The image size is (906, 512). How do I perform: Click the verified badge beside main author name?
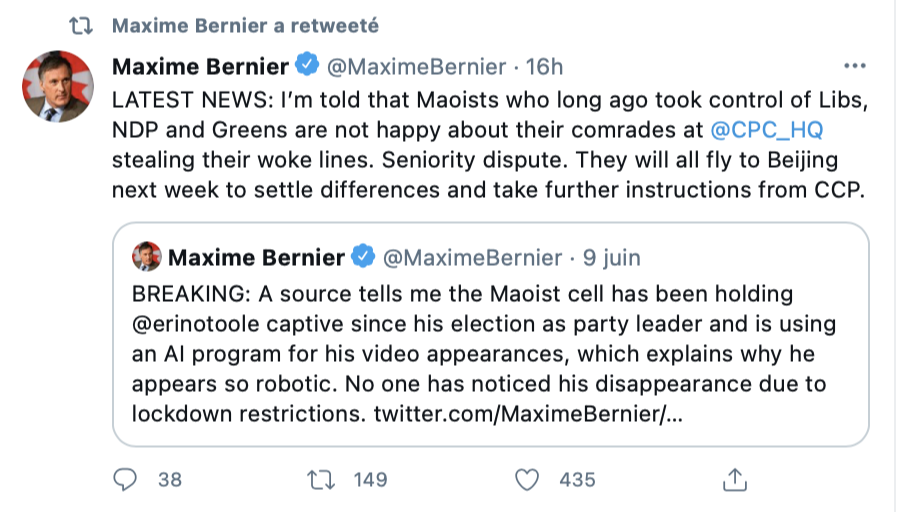coord(309,67)
